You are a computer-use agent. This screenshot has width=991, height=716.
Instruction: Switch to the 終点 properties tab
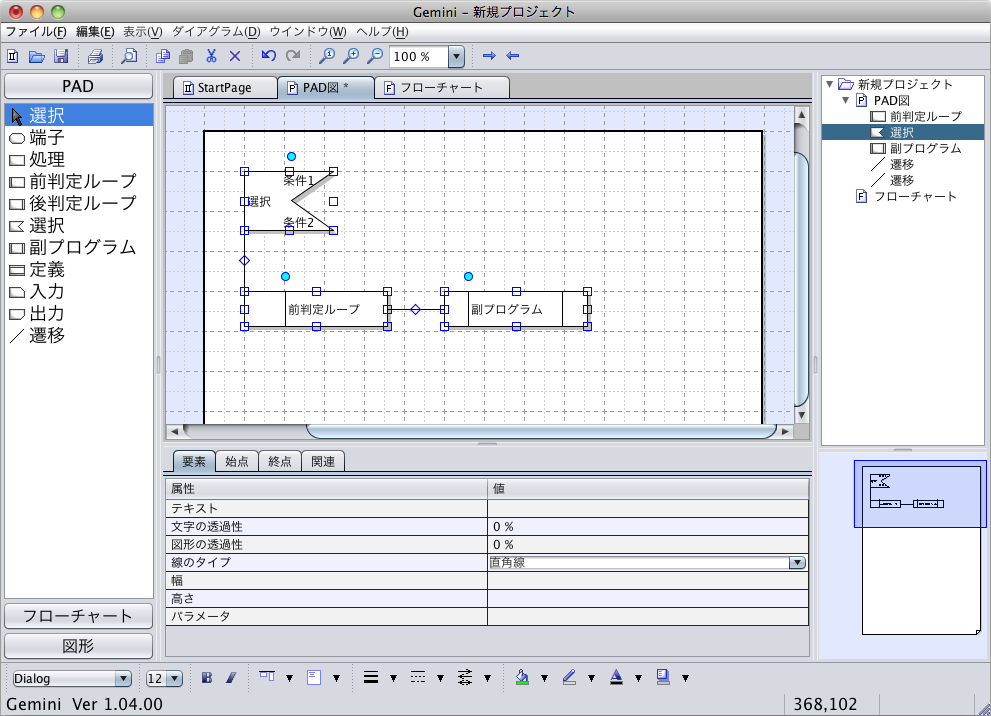point(279,461)
